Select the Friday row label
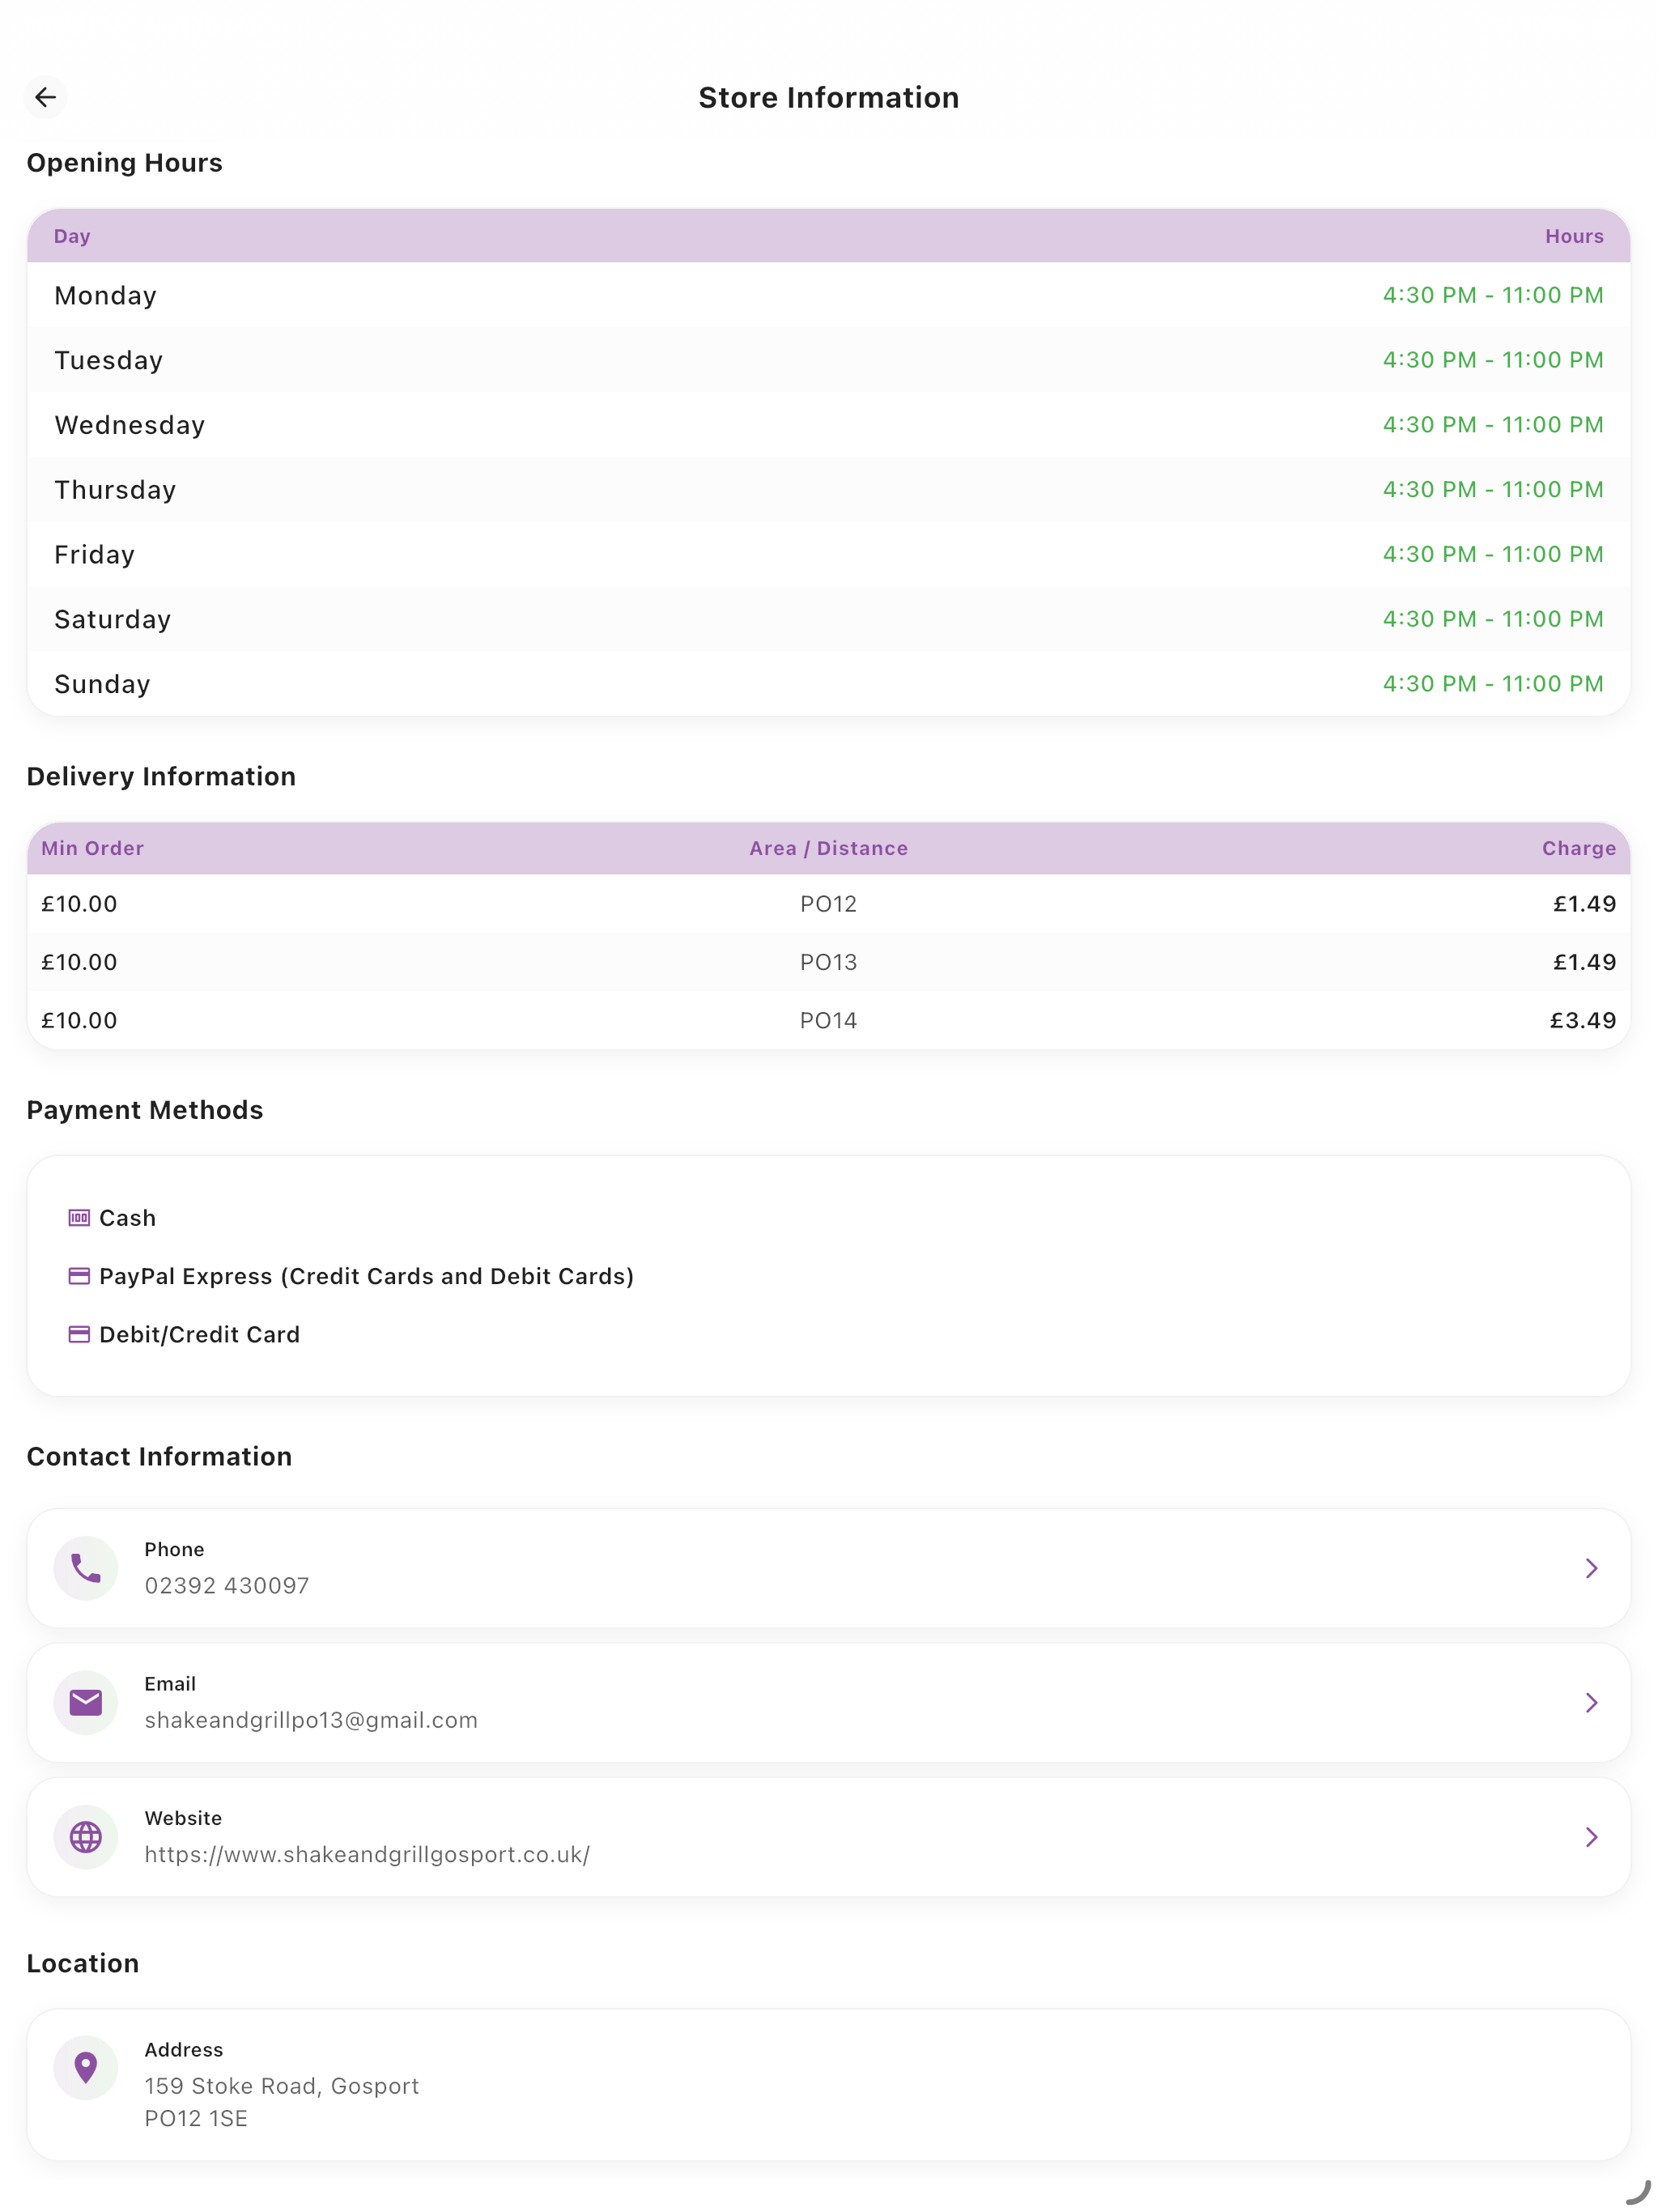The height and width of the screenshot is (2212, 1658). click(95, 554)
